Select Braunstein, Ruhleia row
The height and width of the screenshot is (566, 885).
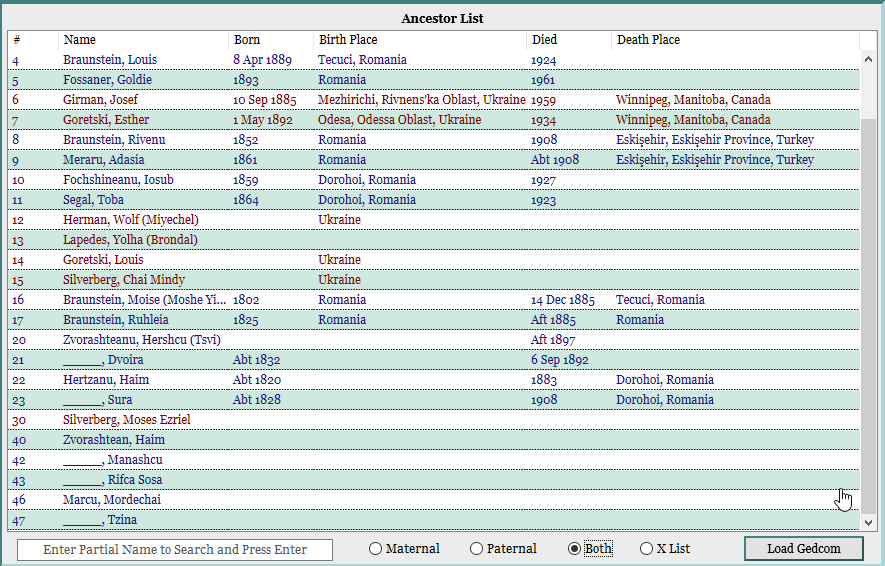(x=433, y=320)
